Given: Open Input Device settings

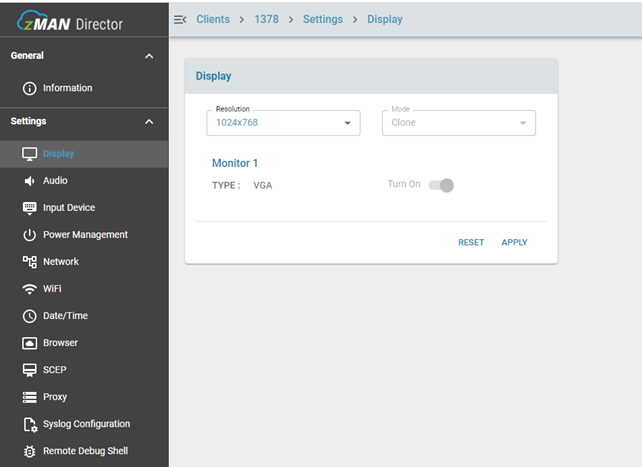Looking at the screenshot, I should tap(84, 208).
